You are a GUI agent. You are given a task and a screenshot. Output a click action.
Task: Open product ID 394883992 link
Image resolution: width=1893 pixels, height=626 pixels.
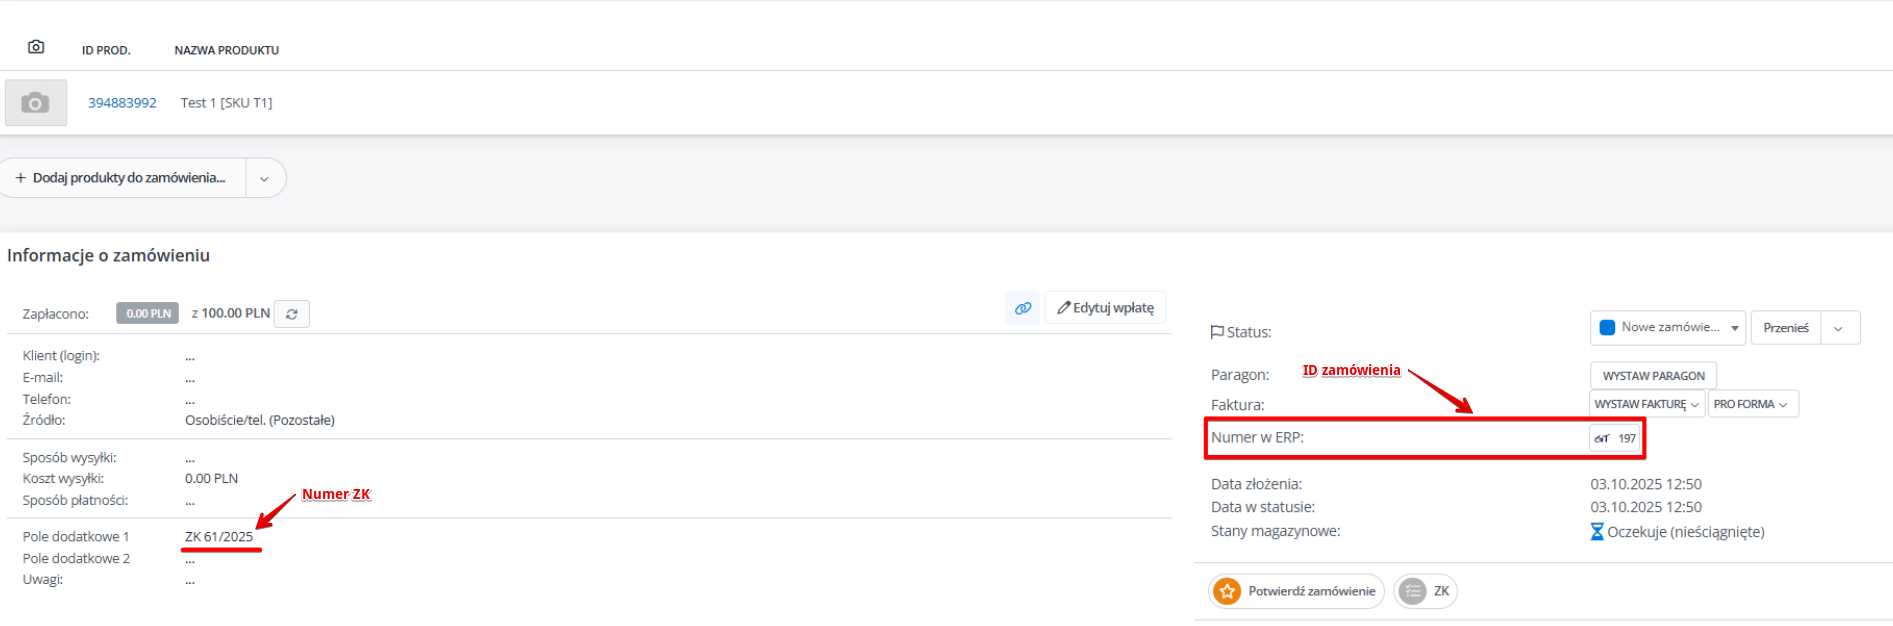click(x=122, y=103)
